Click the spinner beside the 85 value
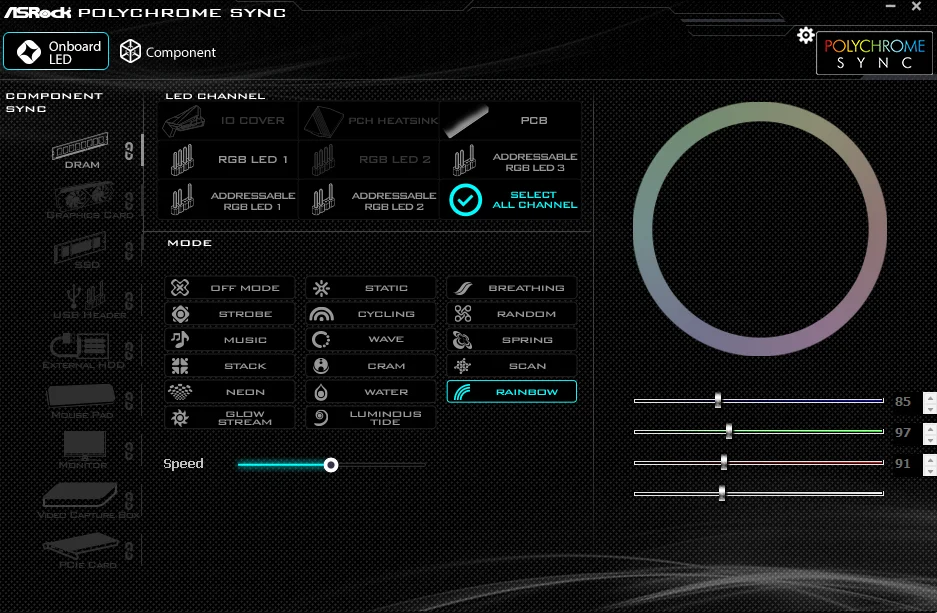This screenshot has width=937, height=613. click(x=929, y=402)
